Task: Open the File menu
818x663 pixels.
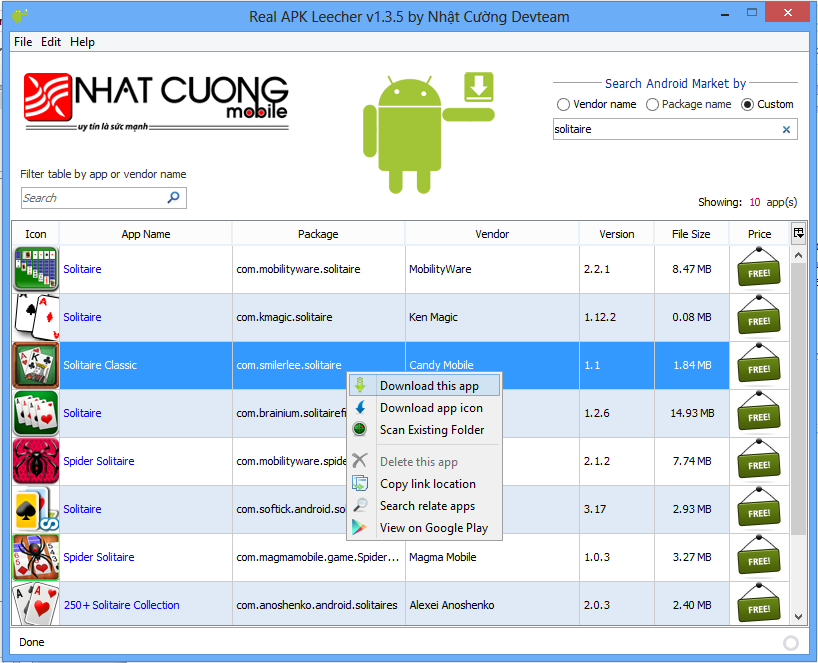Action: pyautogui.click(x=23, y=42)
